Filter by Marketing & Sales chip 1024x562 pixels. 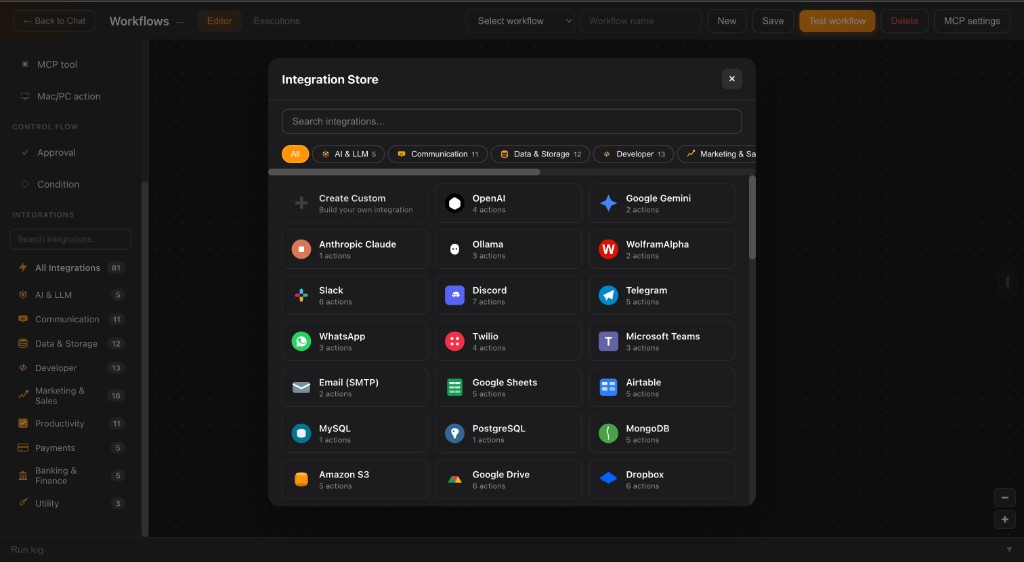(x=717, y=154)
